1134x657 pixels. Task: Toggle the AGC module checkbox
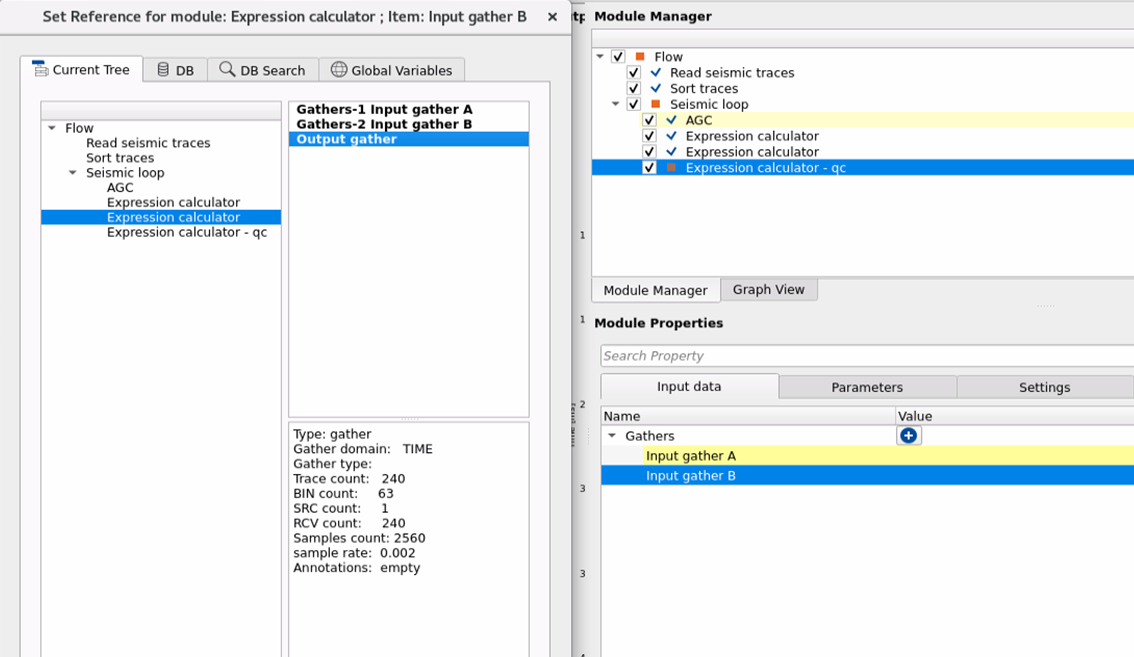tap(649, 120)
